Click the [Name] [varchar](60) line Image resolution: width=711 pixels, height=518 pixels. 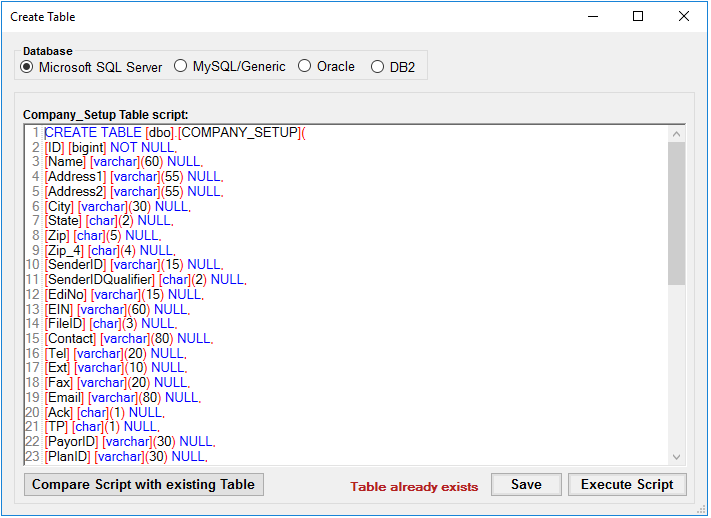click(x=124, y=162)
